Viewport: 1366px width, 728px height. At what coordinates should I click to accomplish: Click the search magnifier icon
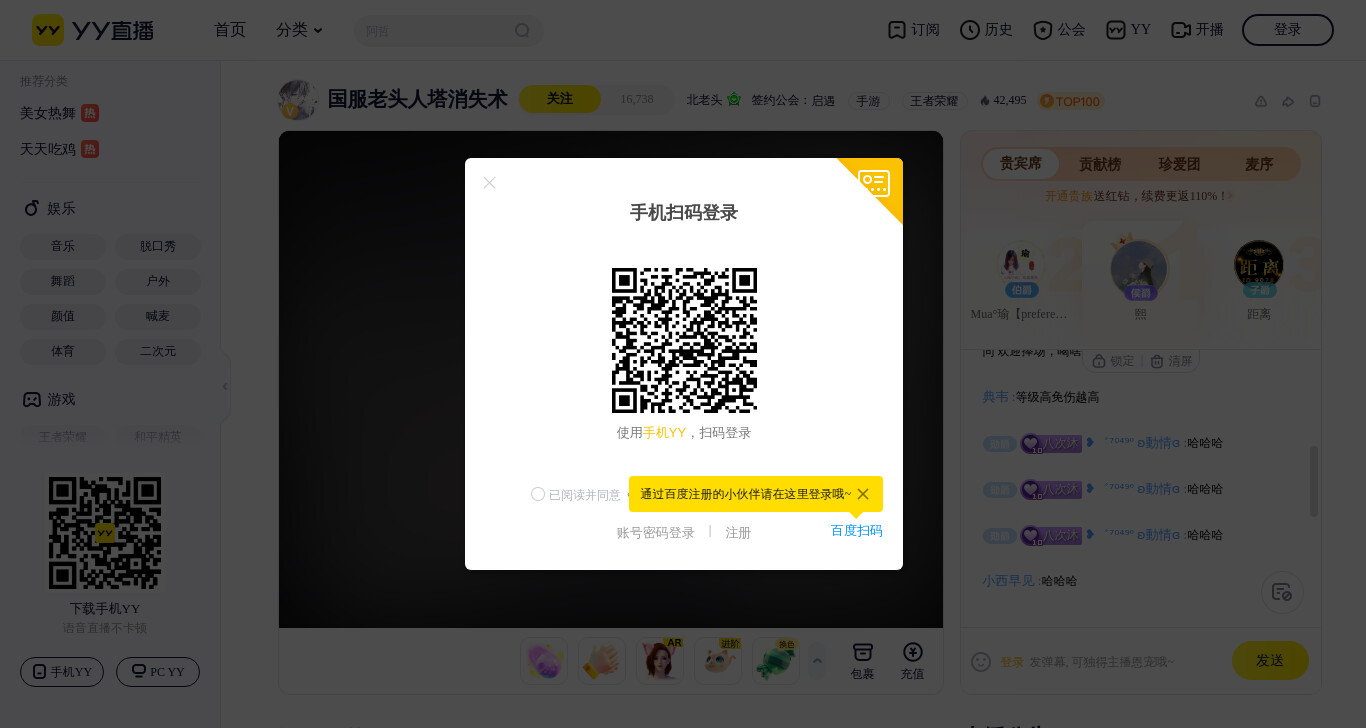tap(522, 31)
